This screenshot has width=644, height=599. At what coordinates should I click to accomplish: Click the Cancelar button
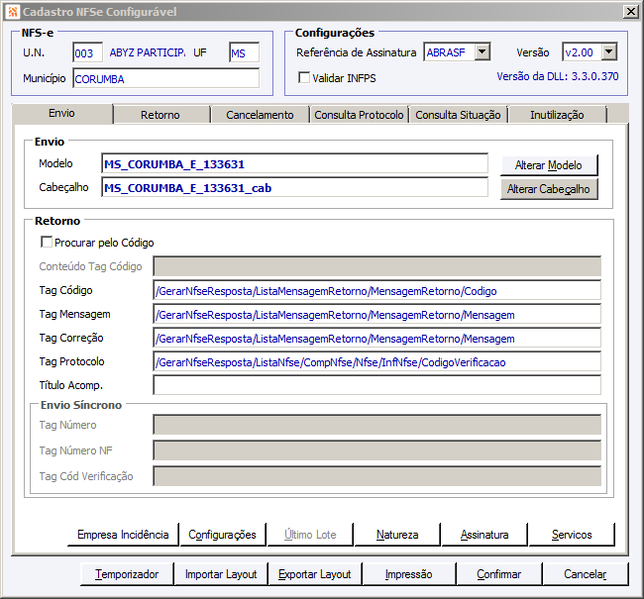(x=585, y=574)
